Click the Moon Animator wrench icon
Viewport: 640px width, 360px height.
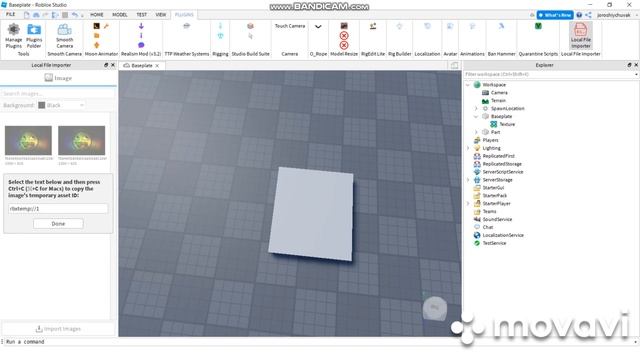pos(106,26)
